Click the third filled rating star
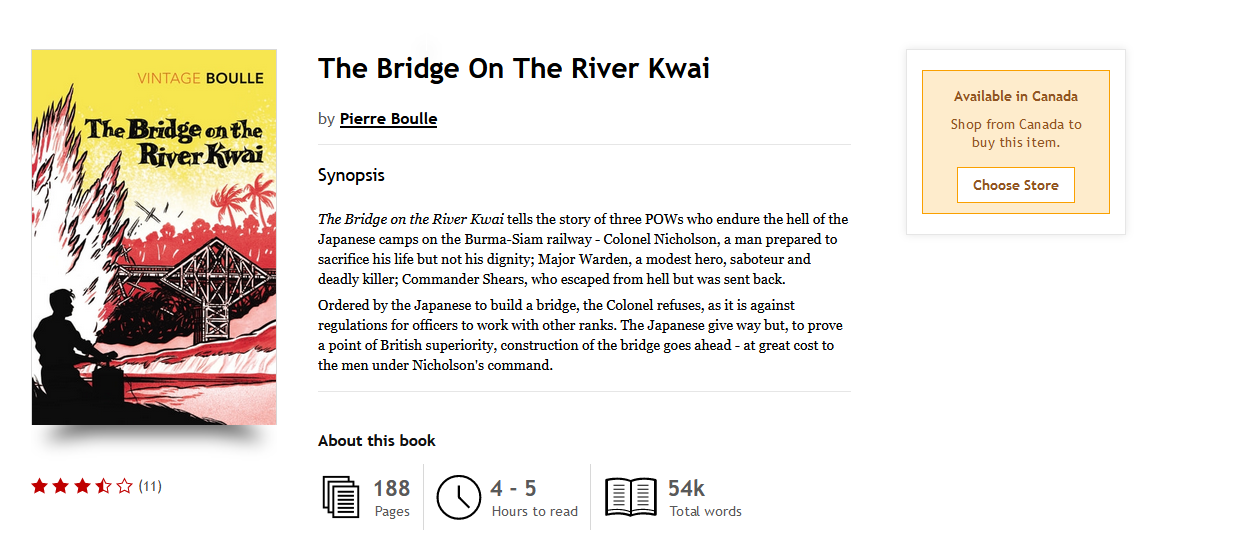This screenshot has width=1235, height=547. coord(82,486)
